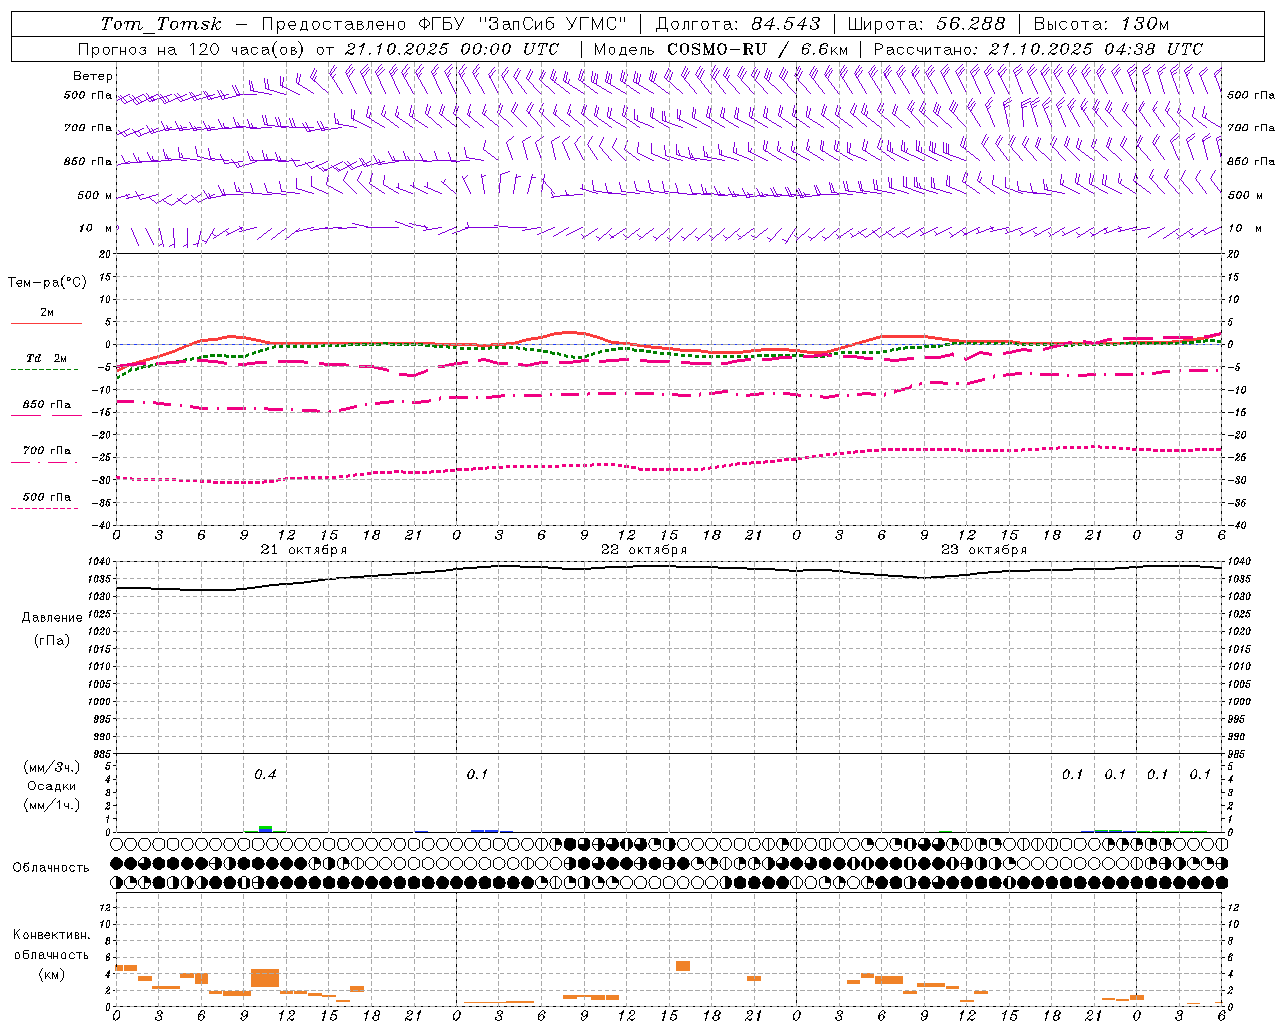Click the 21 октября date label
This screenshot has width=1280, height=1024.
304,550
